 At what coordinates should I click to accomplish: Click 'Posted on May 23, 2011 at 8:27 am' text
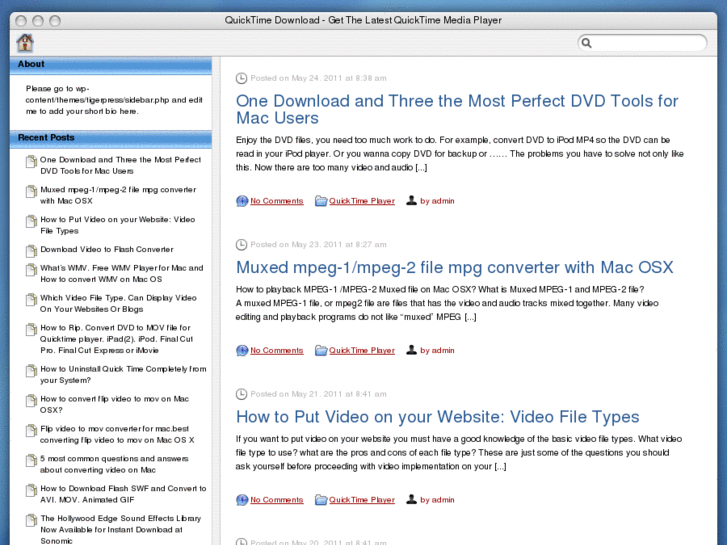point(319,244)
